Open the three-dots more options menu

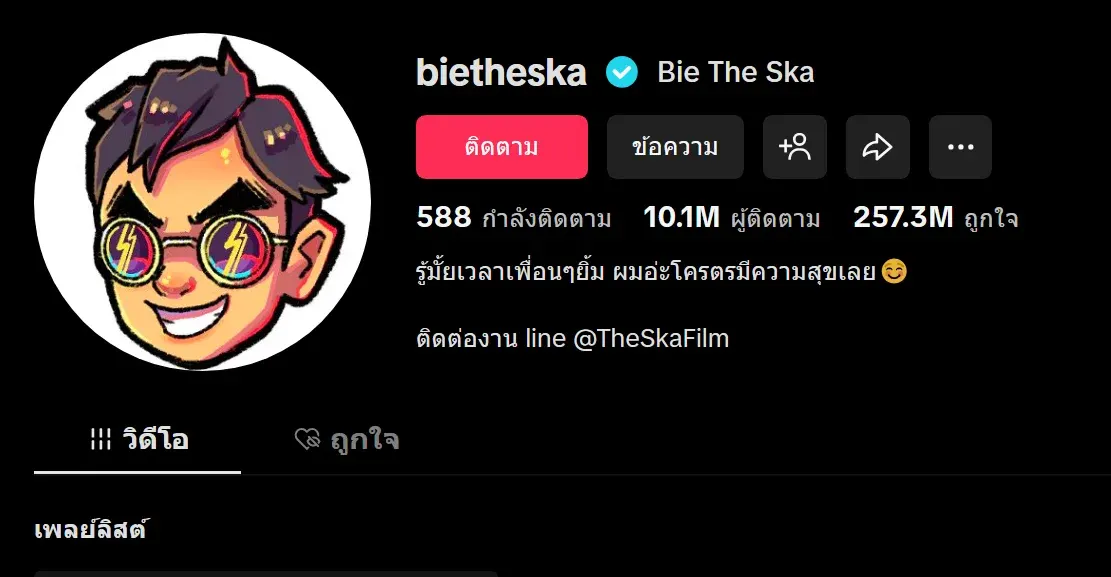pos(960,147)
